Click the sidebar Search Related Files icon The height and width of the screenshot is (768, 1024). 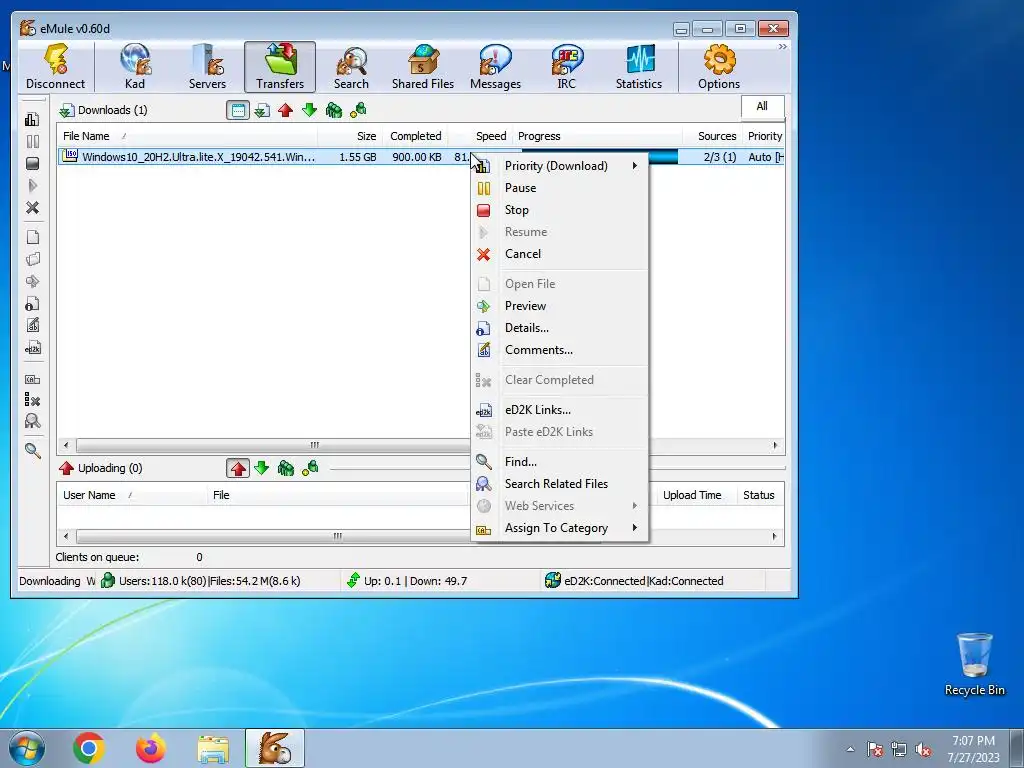point(32,421)
